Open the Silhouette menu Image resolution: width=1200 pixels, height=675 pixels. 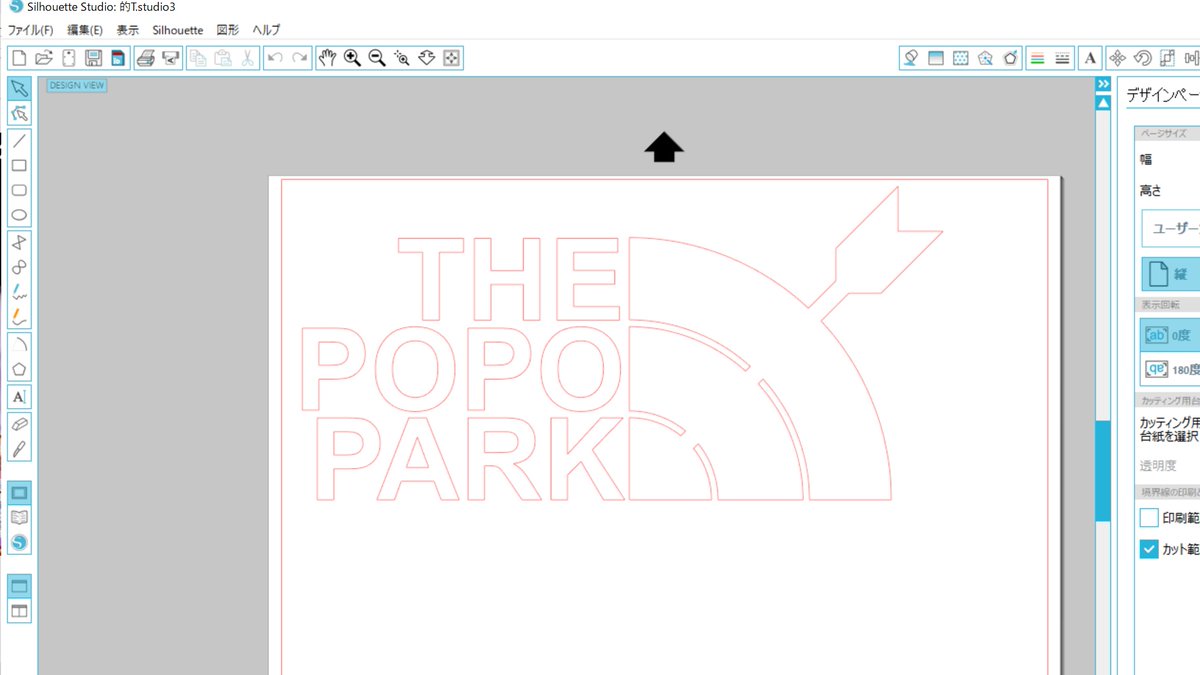[178, 30]
